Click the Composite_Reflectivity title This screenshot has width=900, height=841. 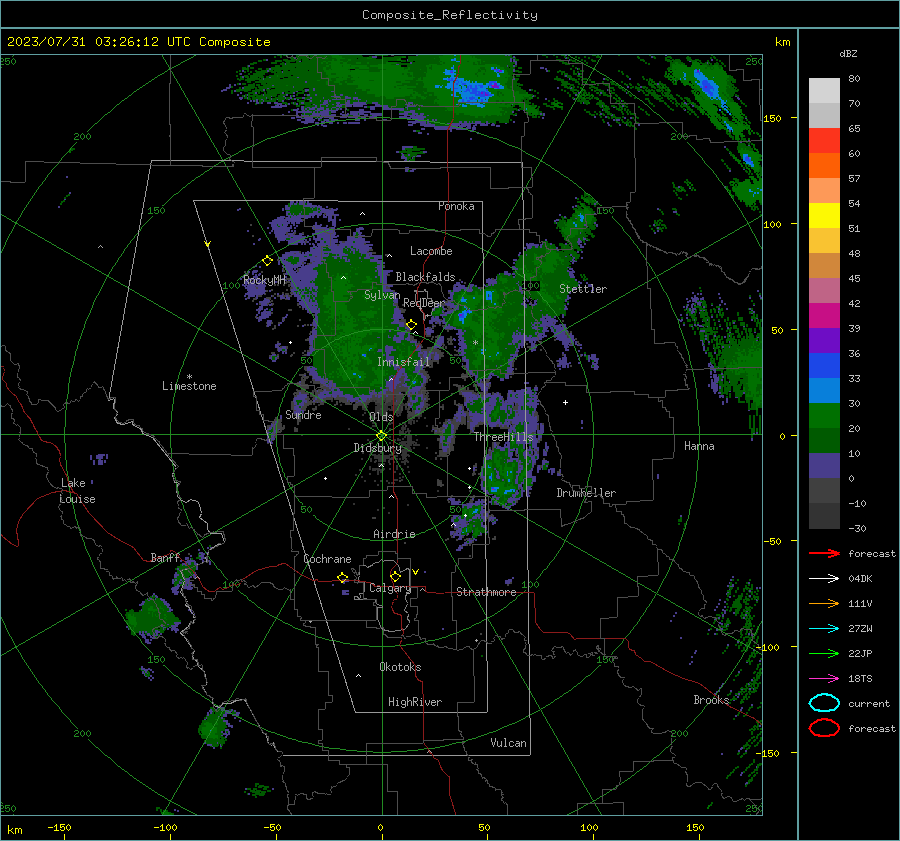click(x=449, y=15)
